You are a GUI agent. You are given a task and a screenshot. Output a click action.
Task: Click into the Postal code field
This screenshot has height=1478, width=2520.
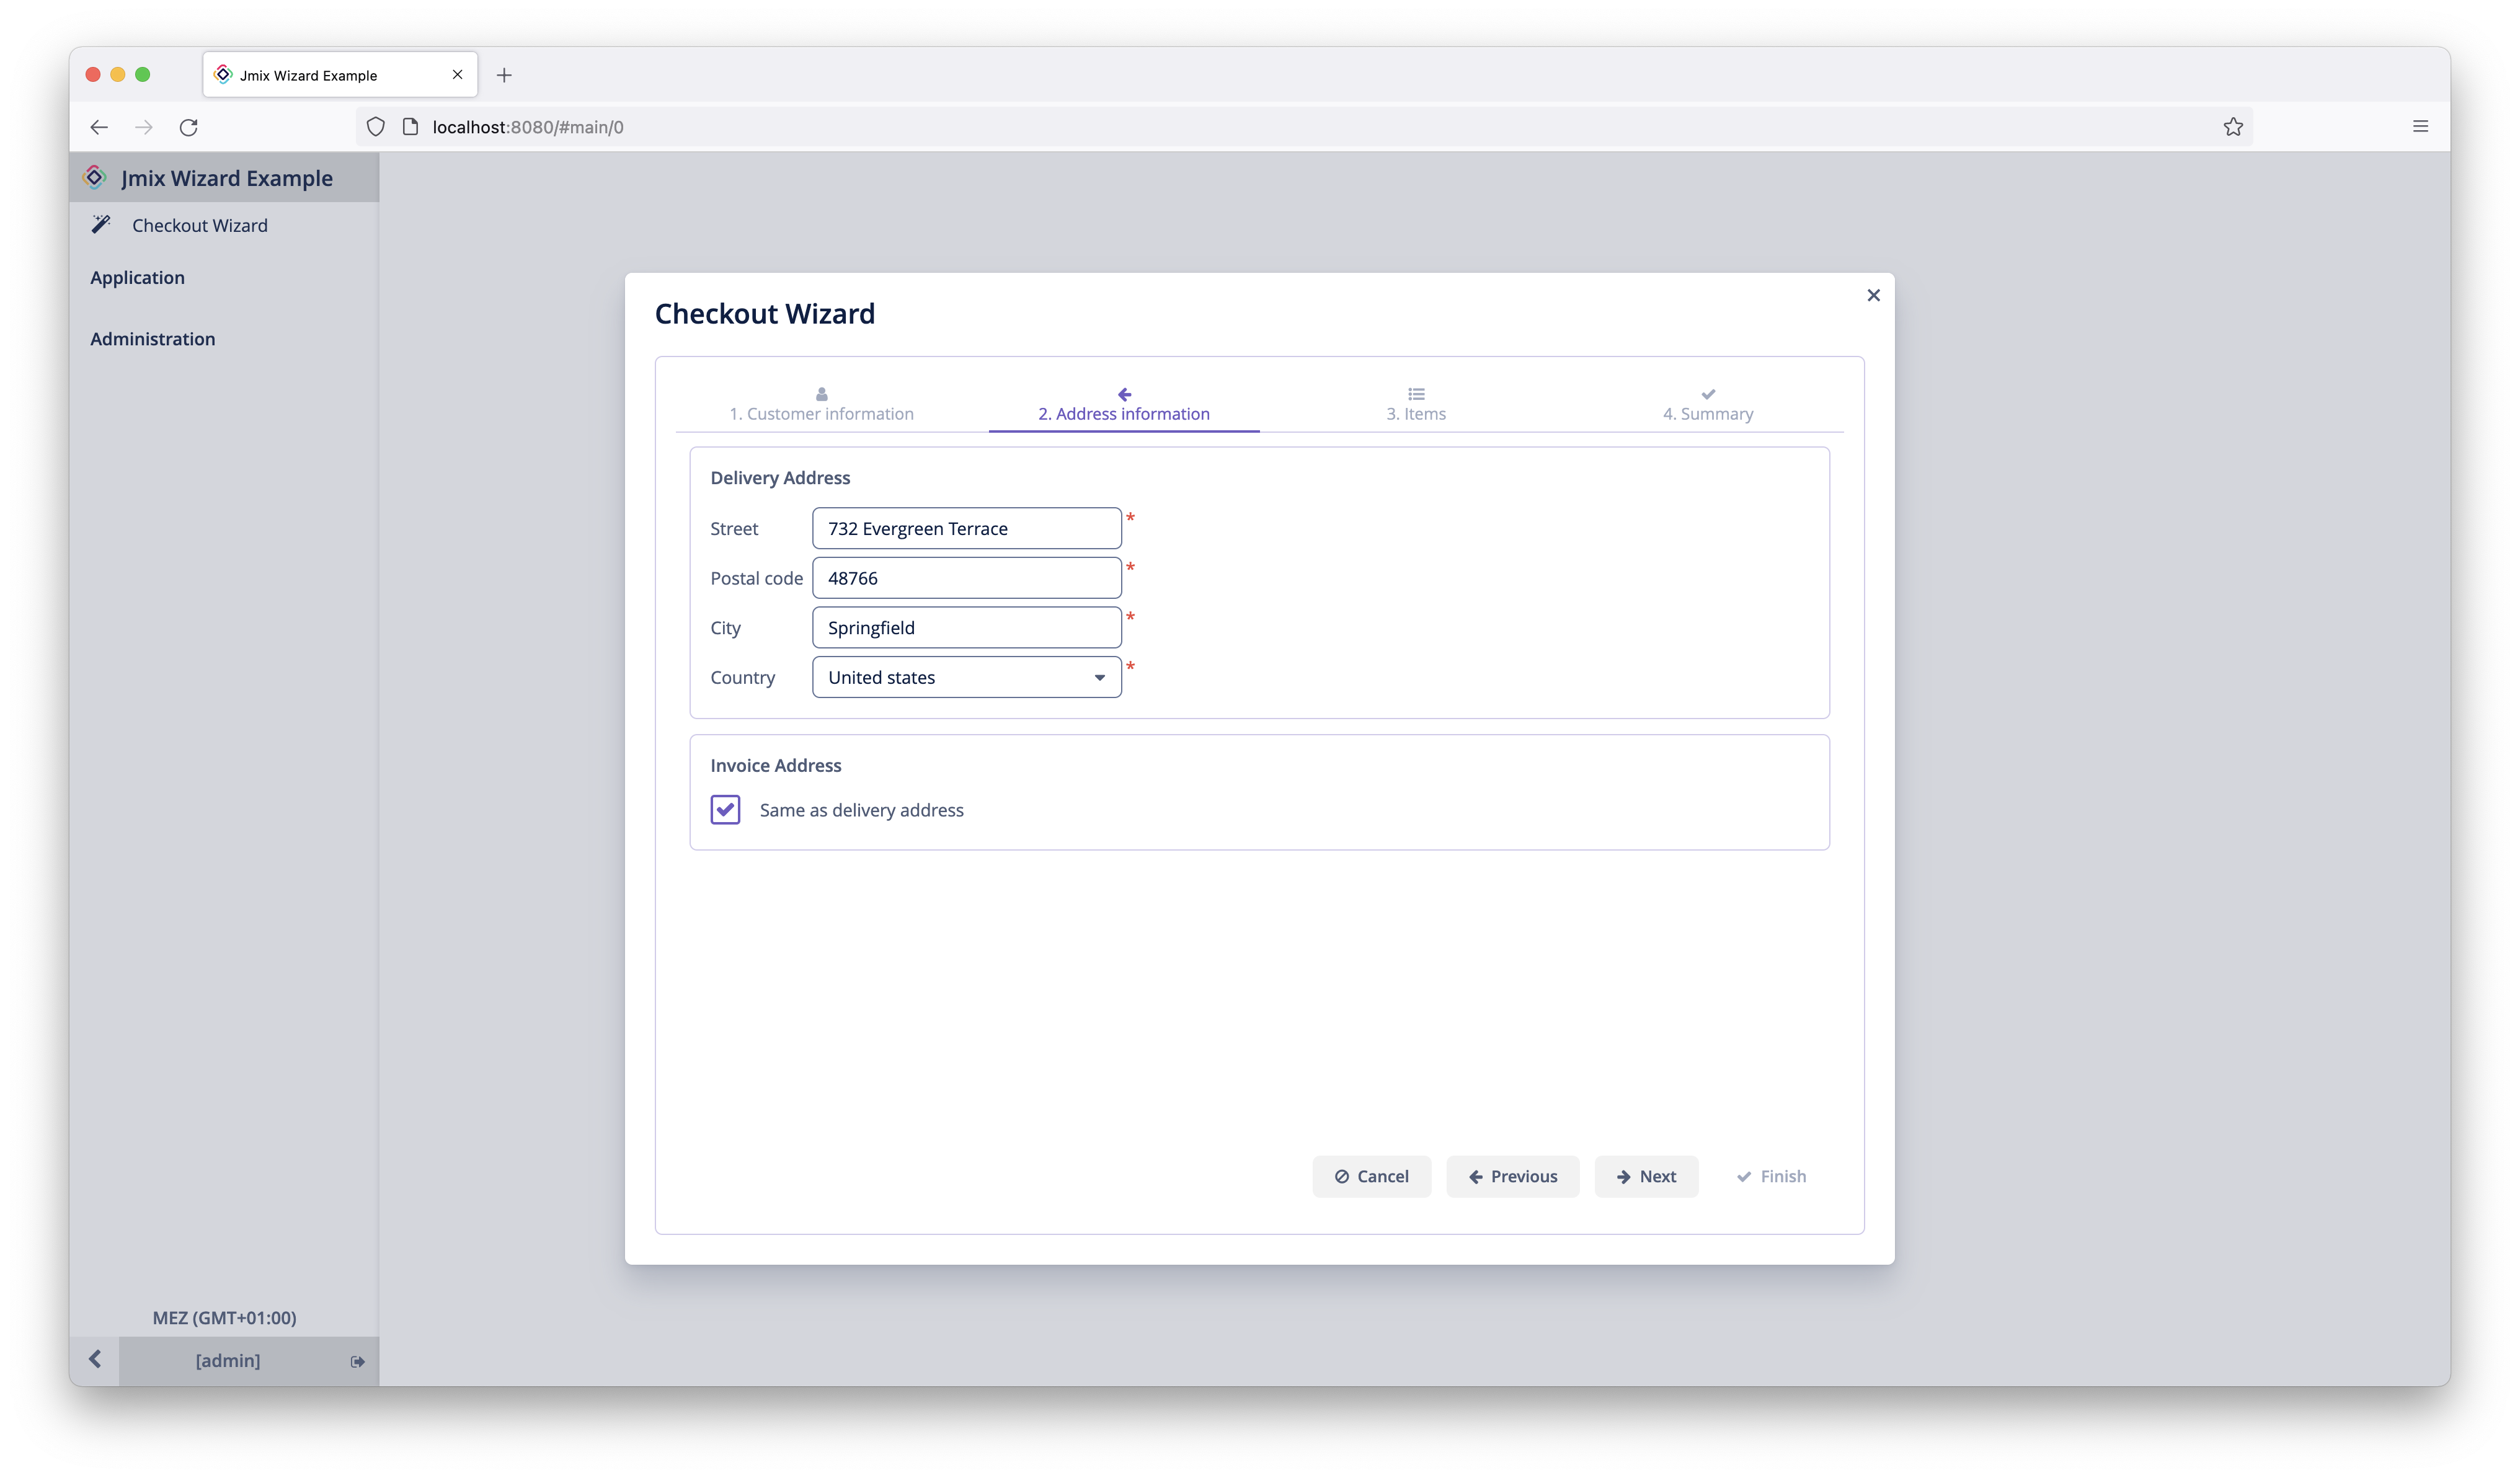[966, 578]
